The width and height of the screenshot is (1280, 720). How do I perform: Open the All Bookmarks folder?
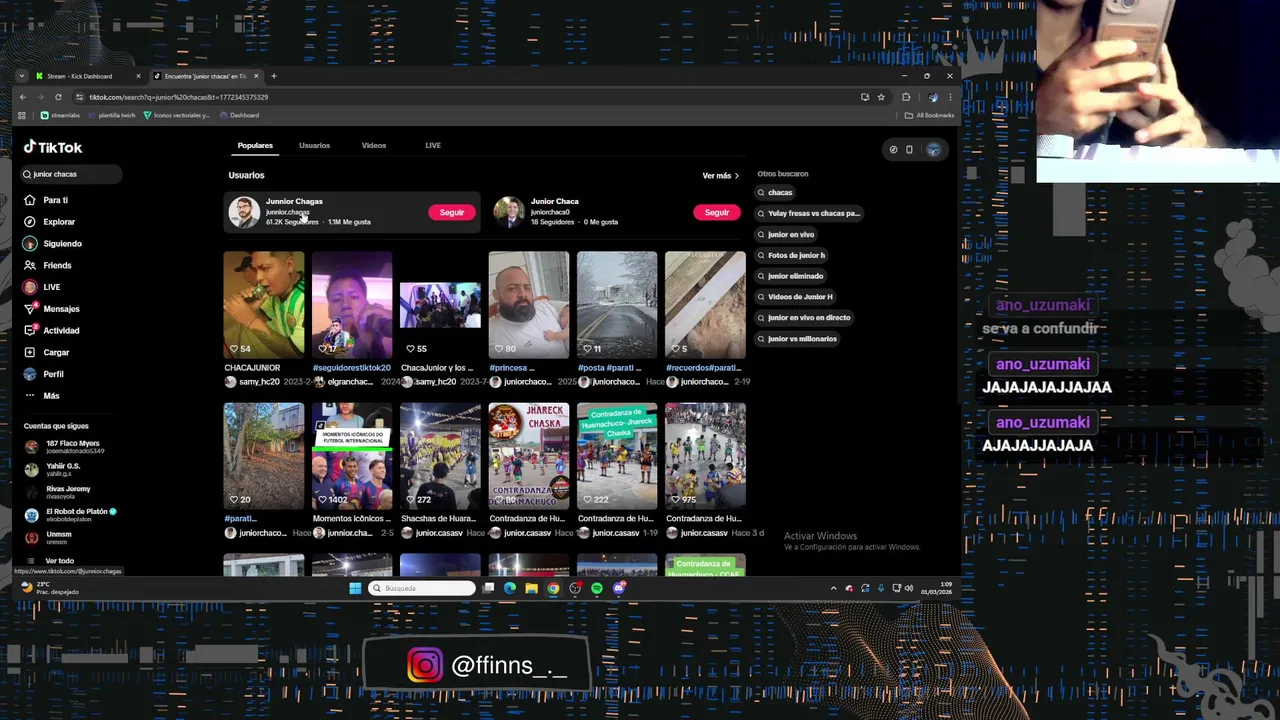929,115
